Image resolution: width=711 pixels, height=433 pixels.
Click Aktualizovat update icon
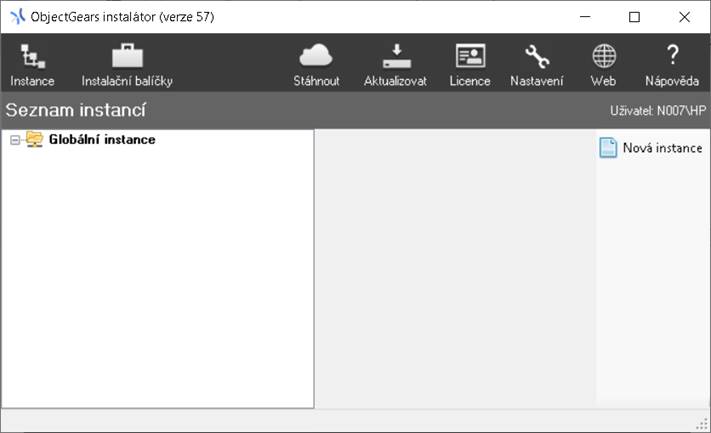[396, 56]
